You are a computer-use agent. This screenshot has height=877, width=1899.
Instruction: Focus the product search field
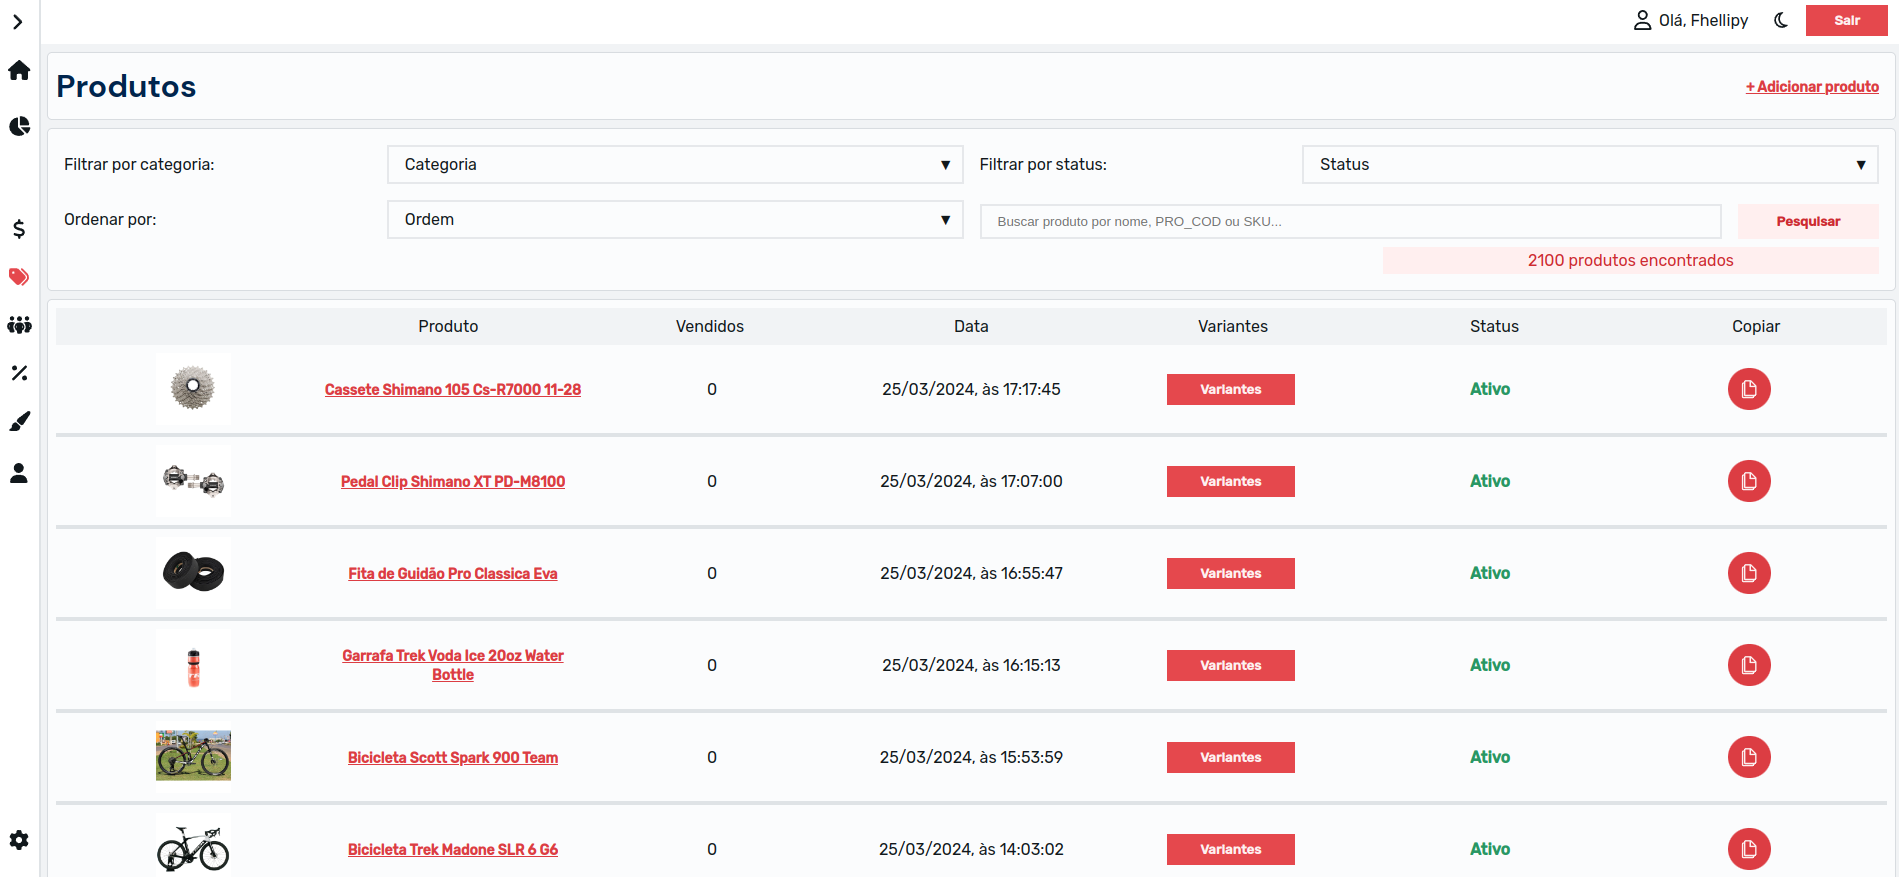coord(1350,221)
